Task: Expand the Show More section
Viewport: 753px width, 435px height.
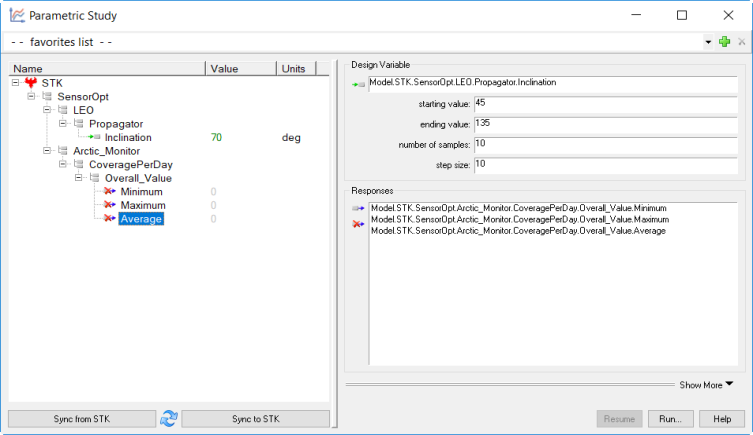Action: click(706, 384)
